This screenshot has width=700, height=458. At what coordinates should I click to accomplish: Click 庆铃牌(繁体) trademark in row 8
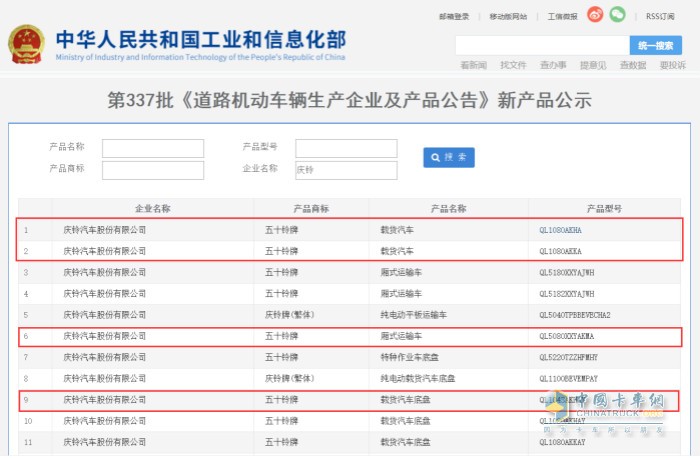pos(289,379)
